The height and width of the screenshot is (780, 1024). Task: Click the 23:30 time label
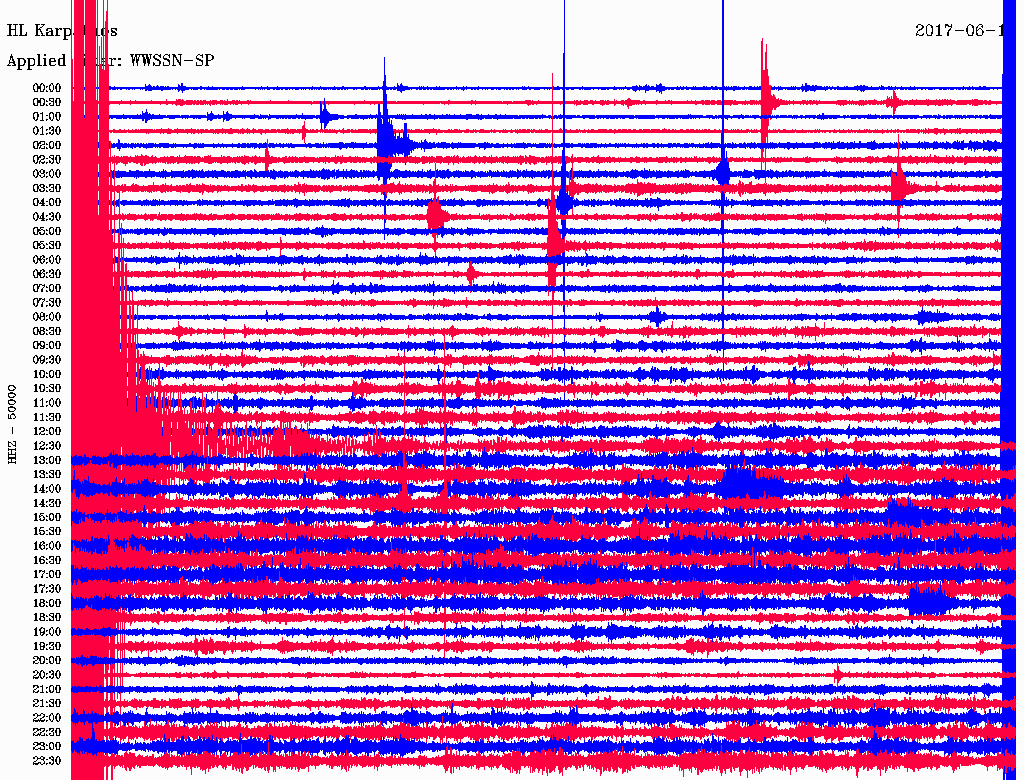tap(47, 761)
